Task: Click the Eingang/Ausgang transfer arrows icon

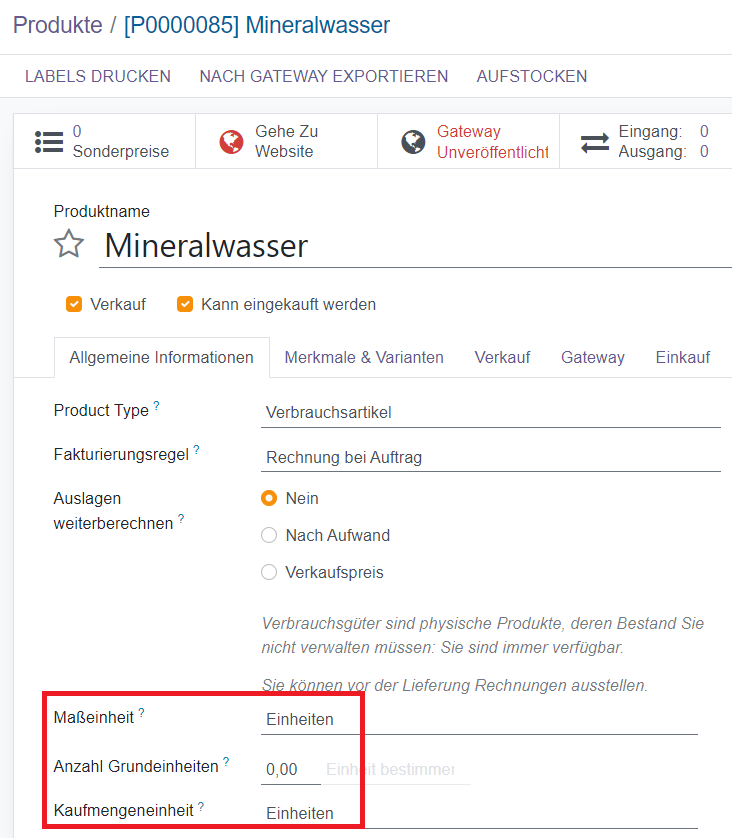Action: click(595, 142)
